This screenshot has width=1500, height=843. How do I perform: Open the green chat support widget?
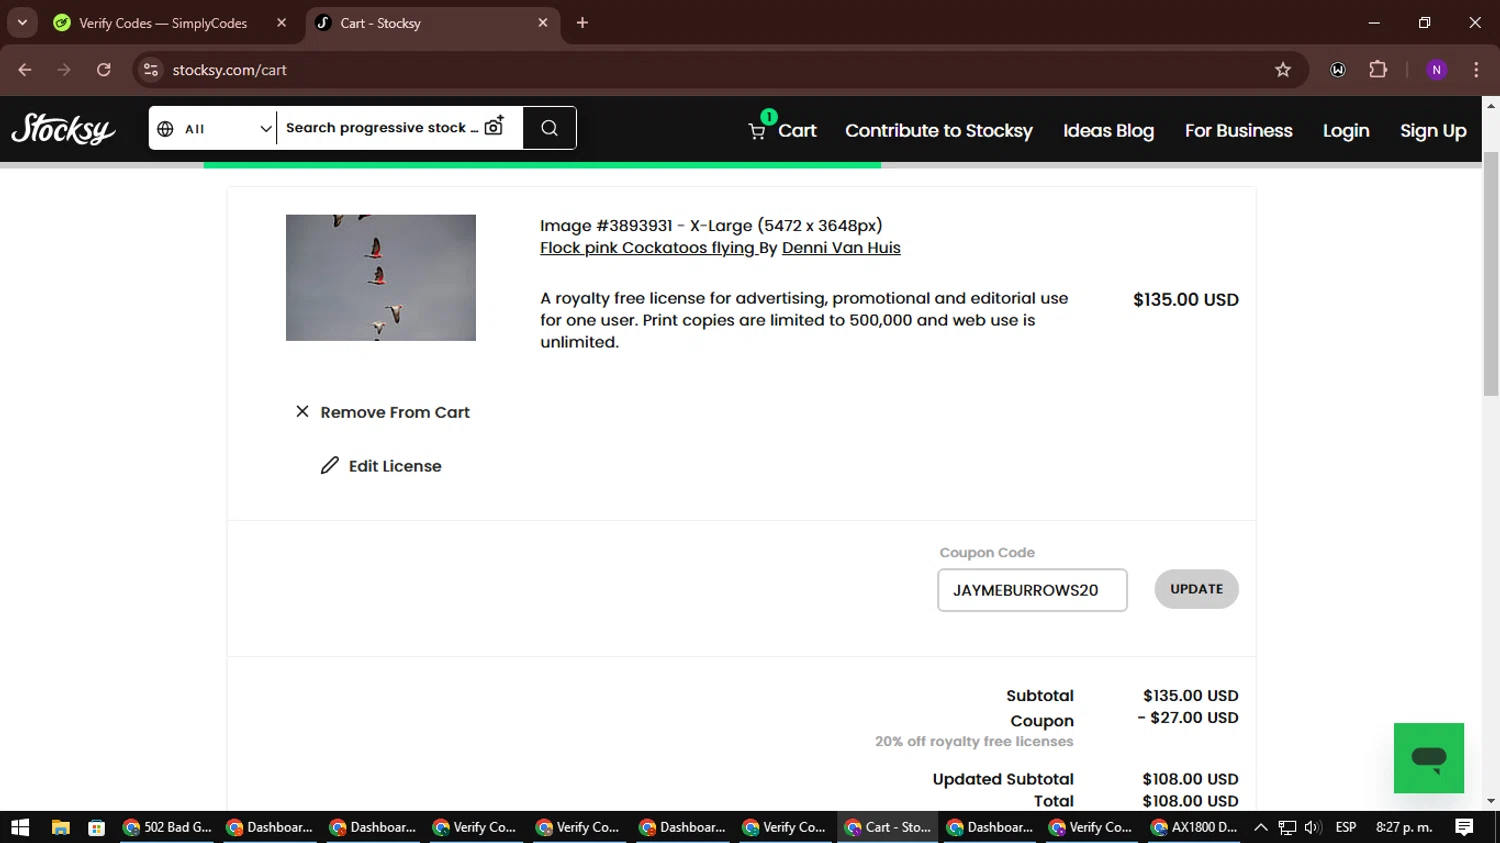pyautogui.click(x=1429, y=758)
